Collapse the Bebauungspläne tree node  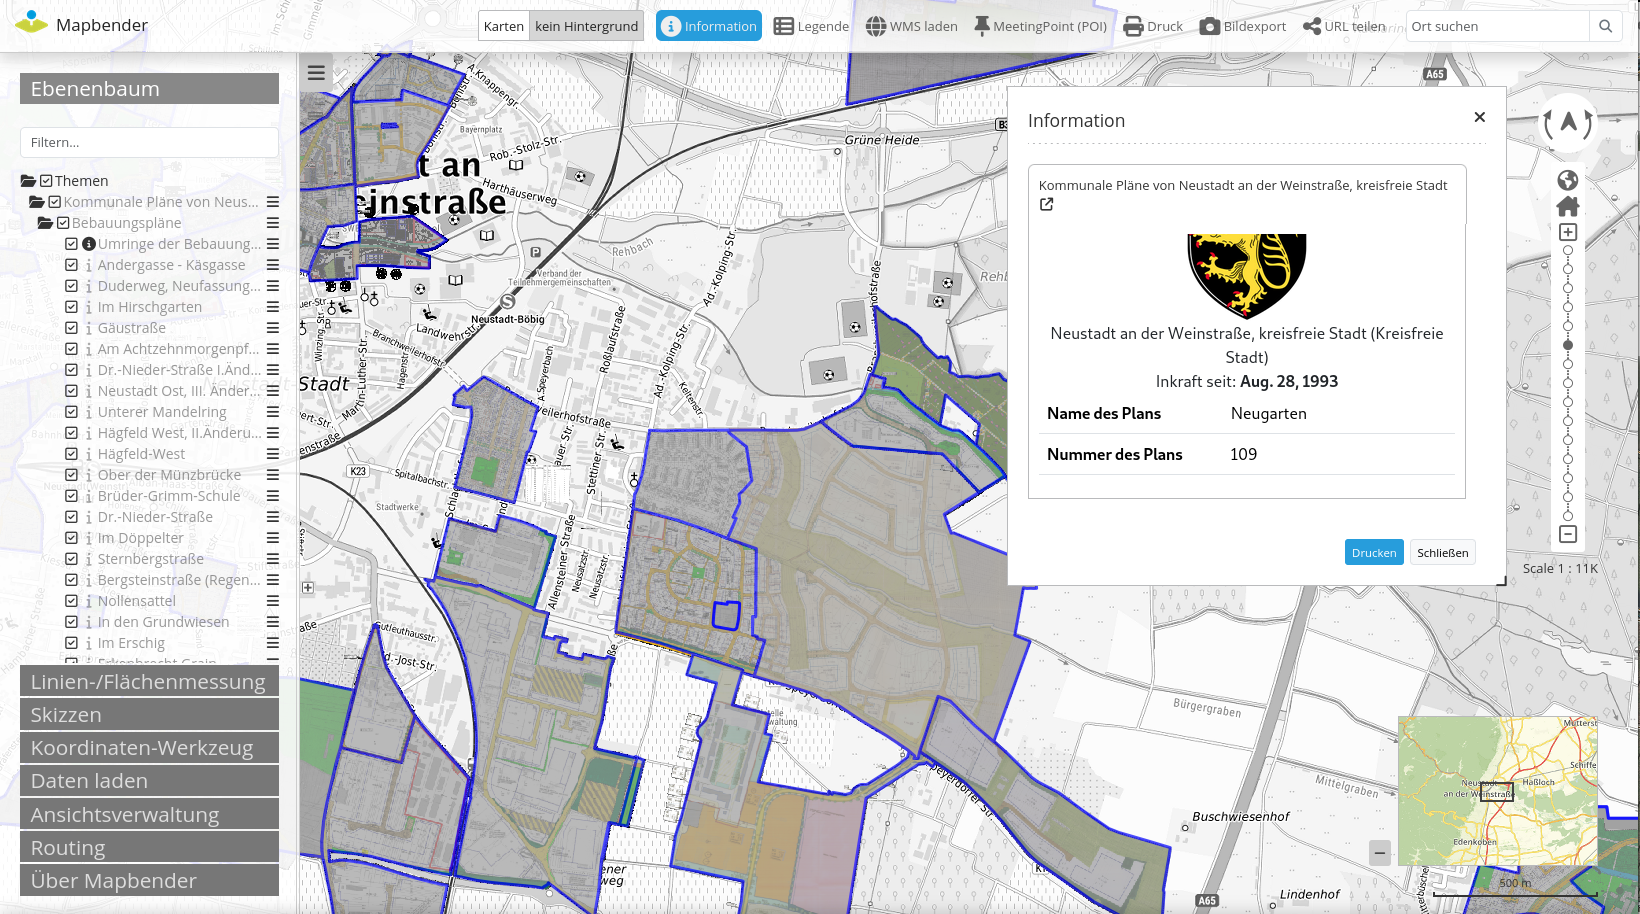pyautogui.click(x=46, y=222)
